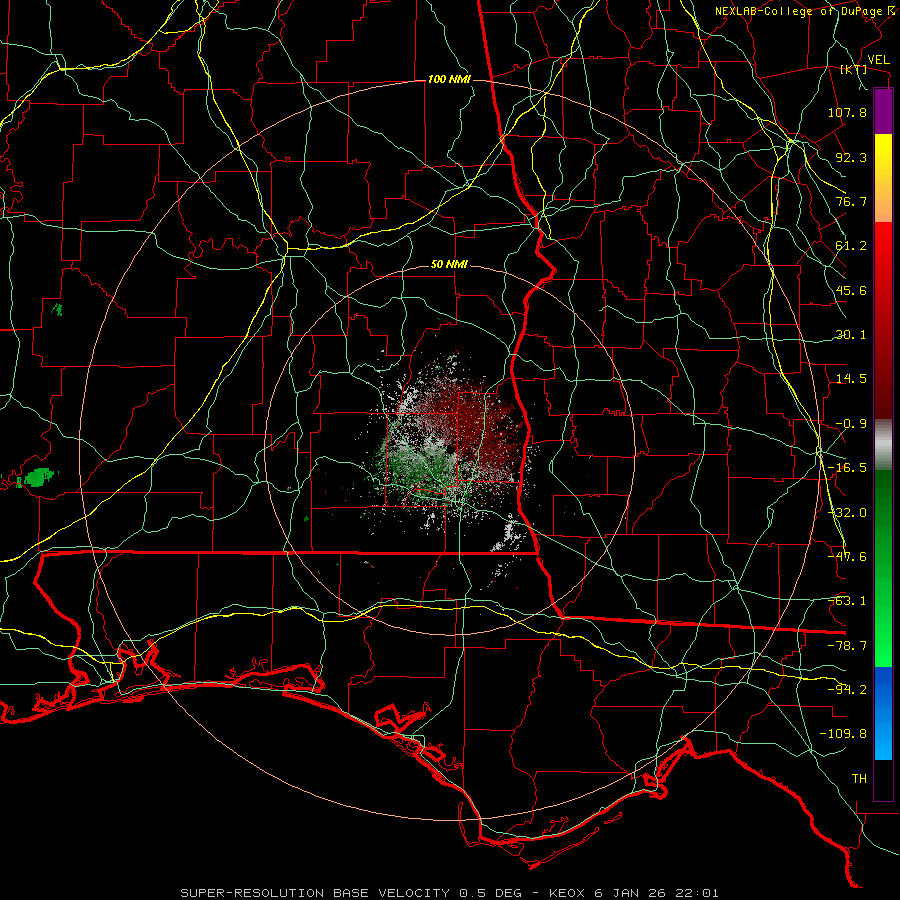This screenshot has width=900, height=900.
Task: Click the 76.7 velocity legend value
Action: click(851, 201)
